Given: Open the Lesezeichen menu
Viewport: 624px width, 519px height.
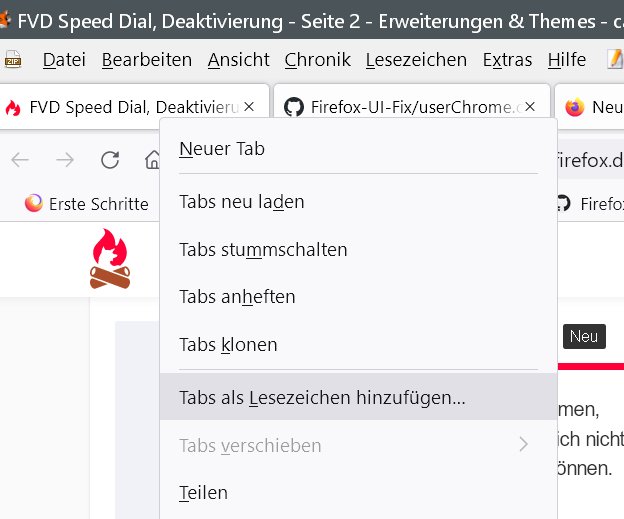Looking at the screenshot, I should pyautogui.click(x=416, y=60).
